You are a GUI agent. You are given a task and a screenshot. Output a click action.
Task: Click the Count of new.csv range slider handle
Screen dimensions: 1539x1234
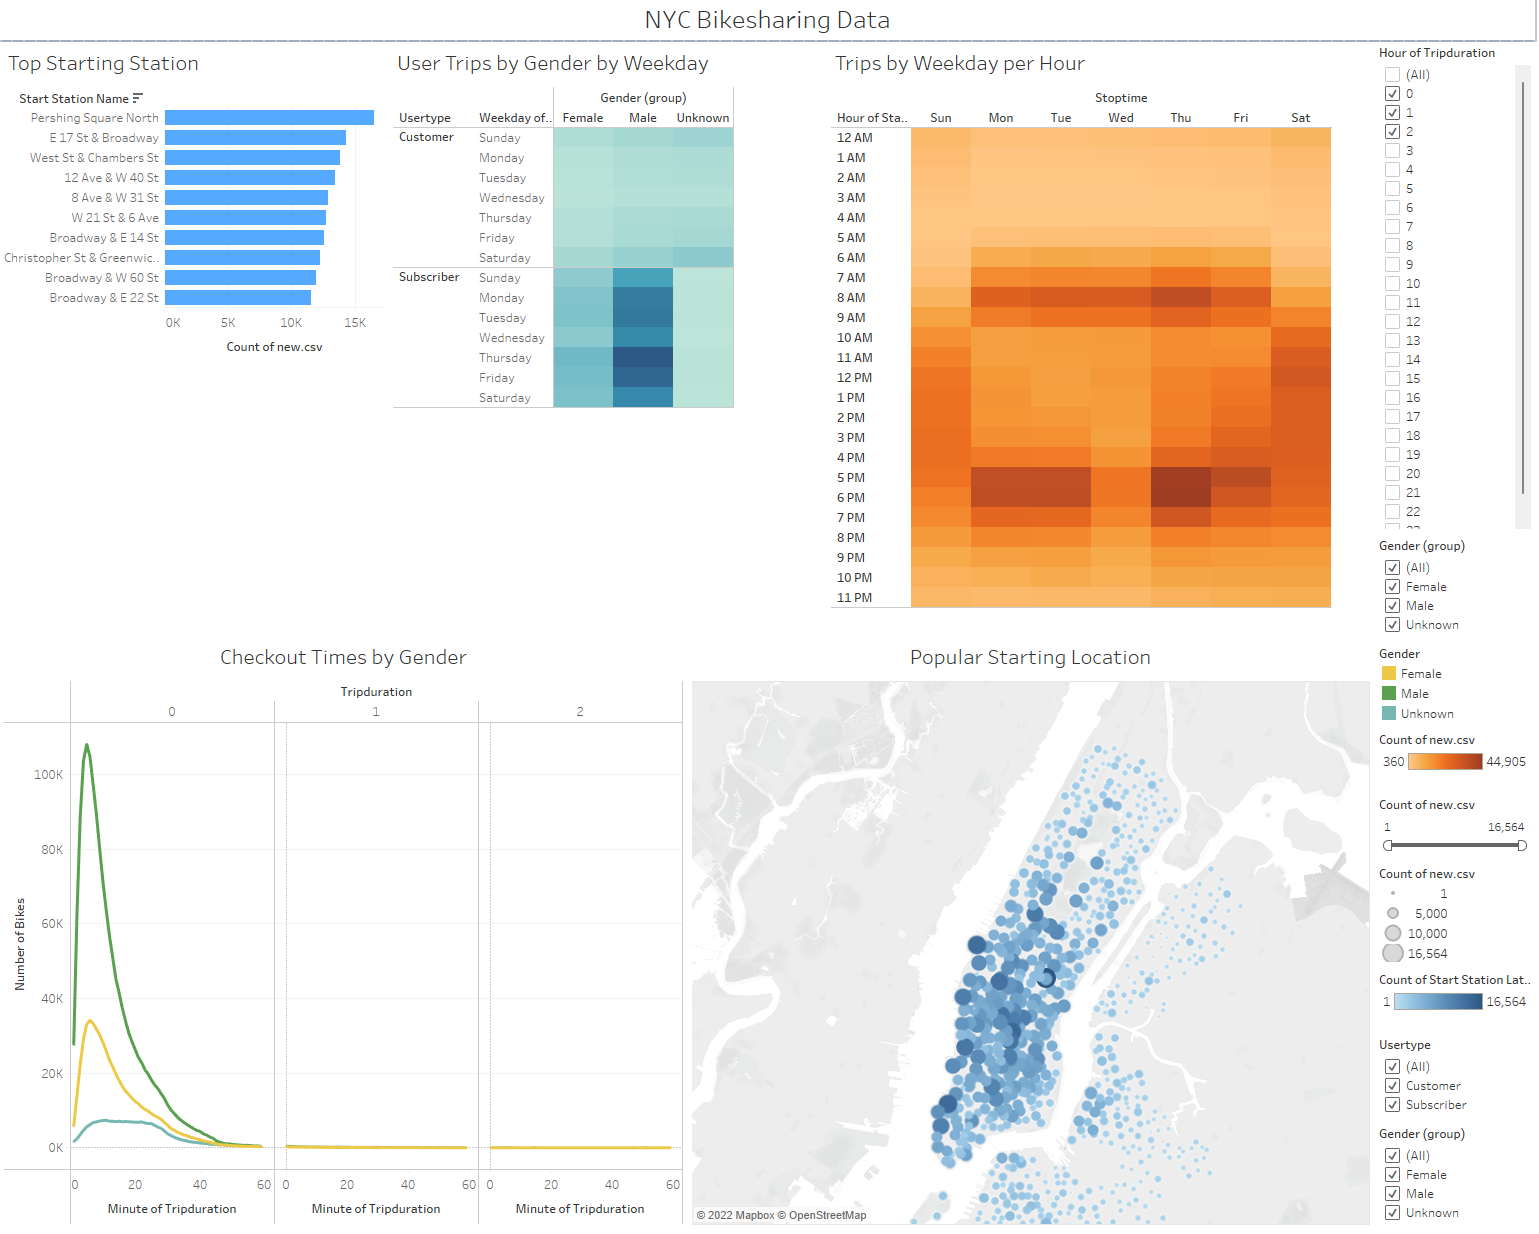(1386, 845)
